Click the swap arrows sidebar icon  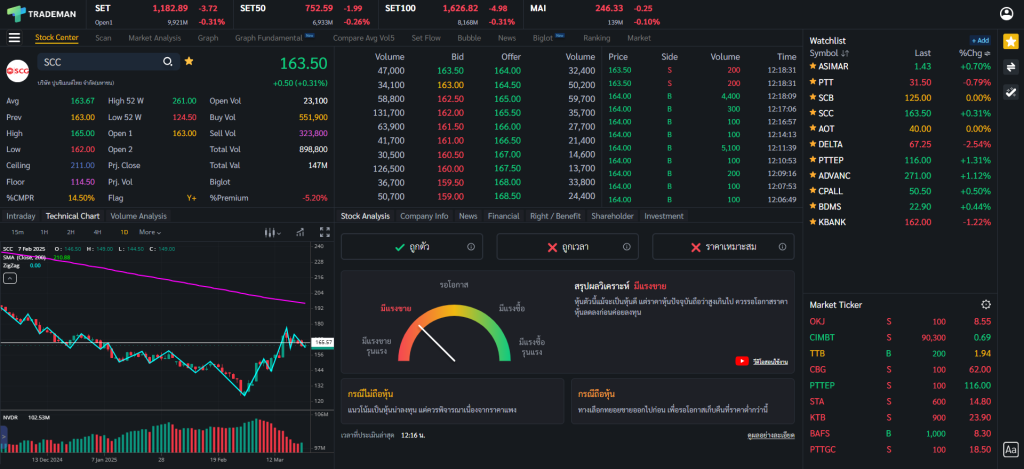pos(1010,66)
